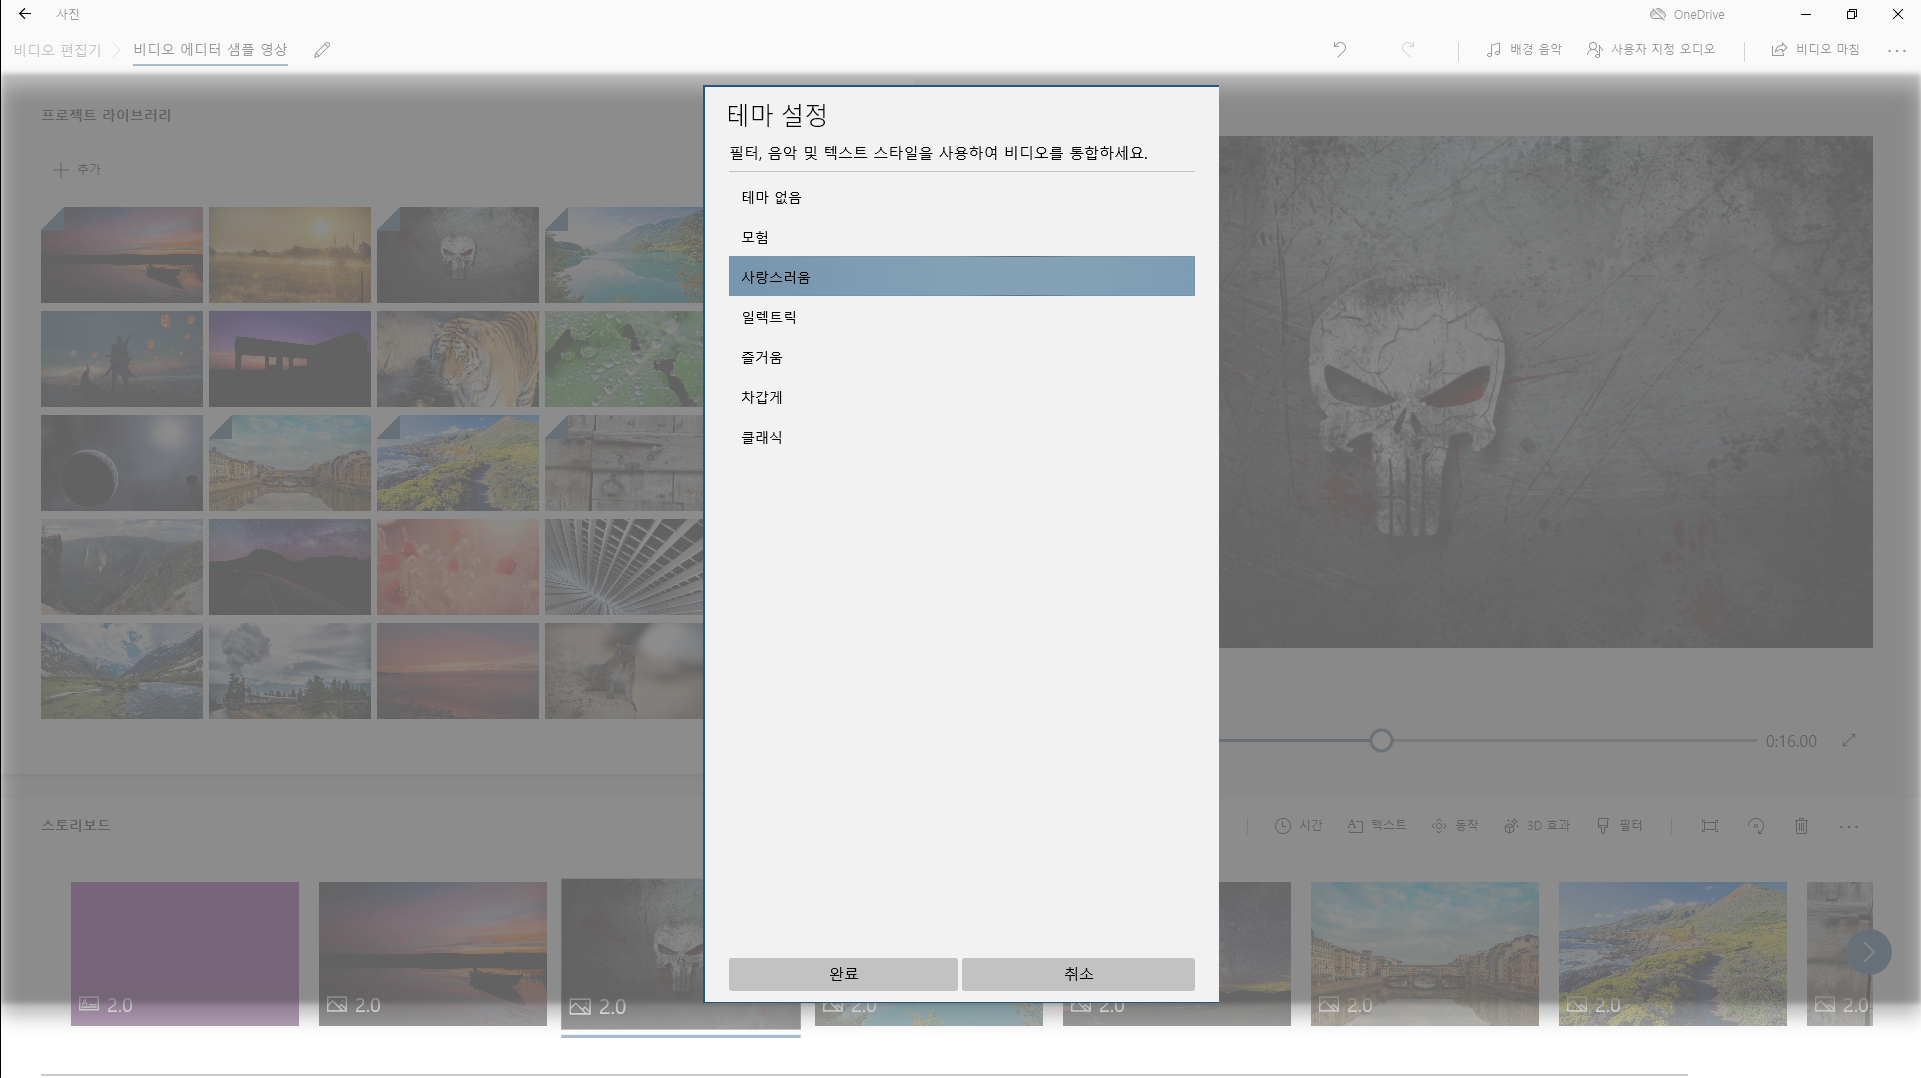Select the skull thumbnail in the project library
1921x1078 pixels.
tap(458, 255)
